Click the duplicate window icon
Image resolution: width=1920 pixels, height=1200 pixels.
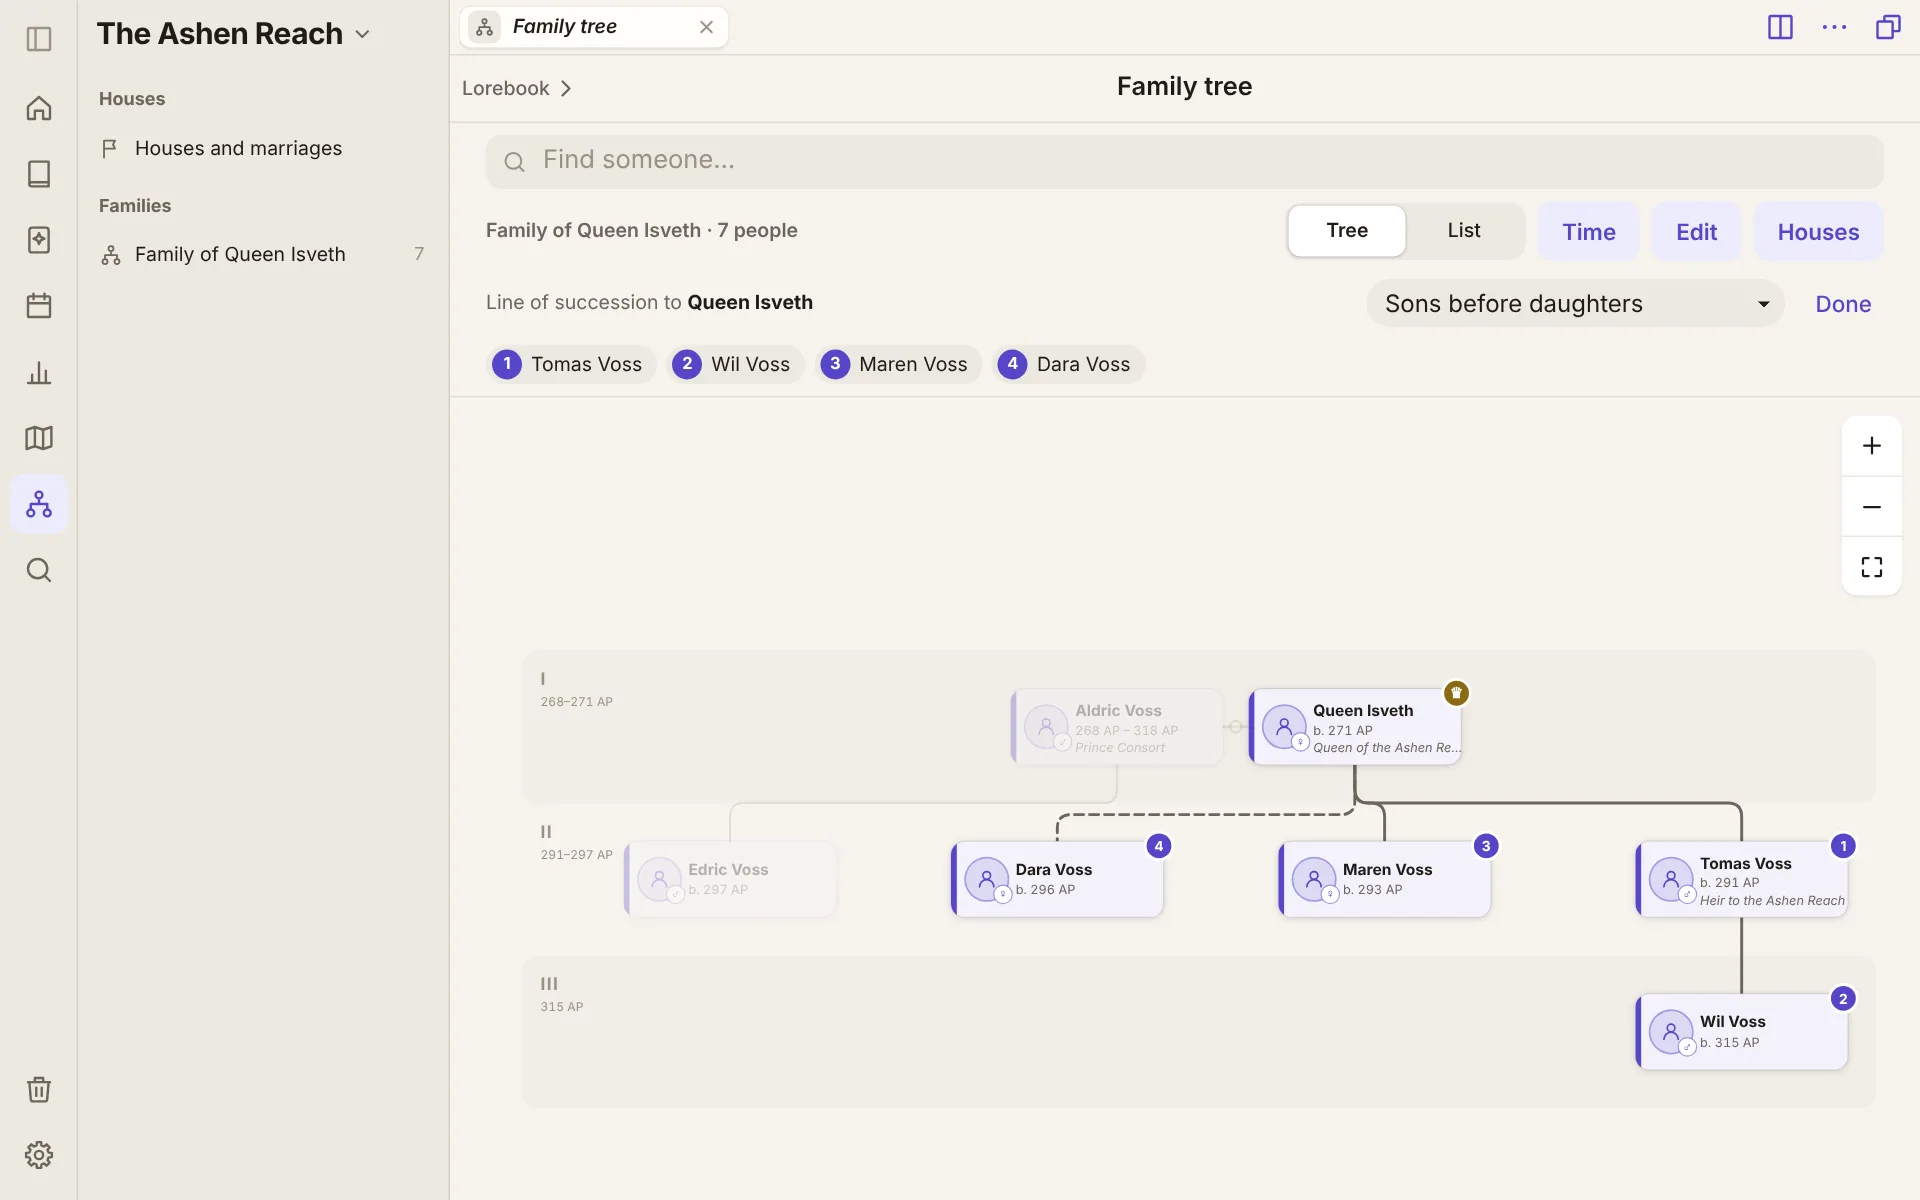point(1888,27)
